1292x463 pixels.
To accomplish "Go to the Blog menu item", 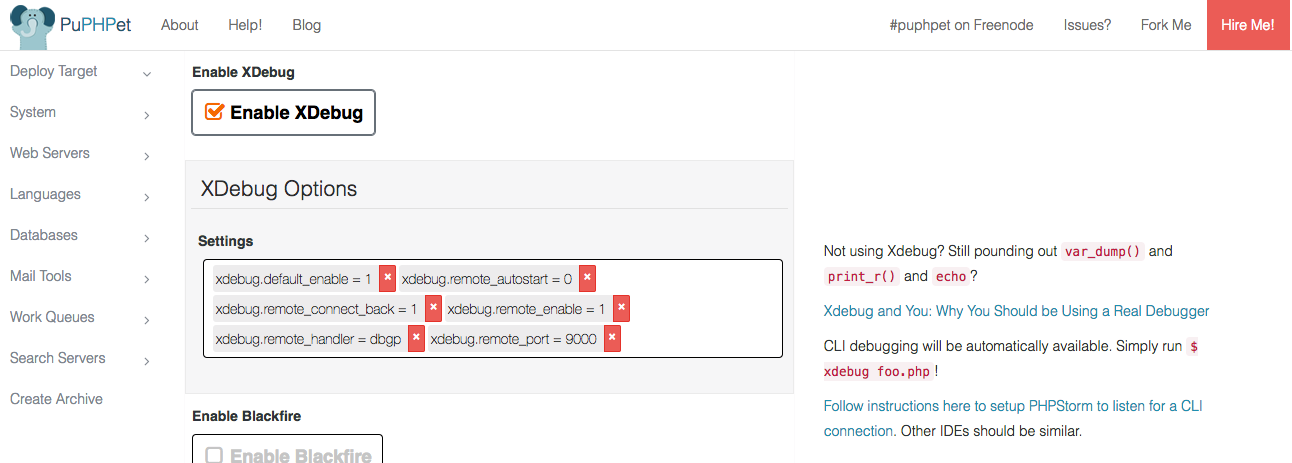I will point(307,25).
